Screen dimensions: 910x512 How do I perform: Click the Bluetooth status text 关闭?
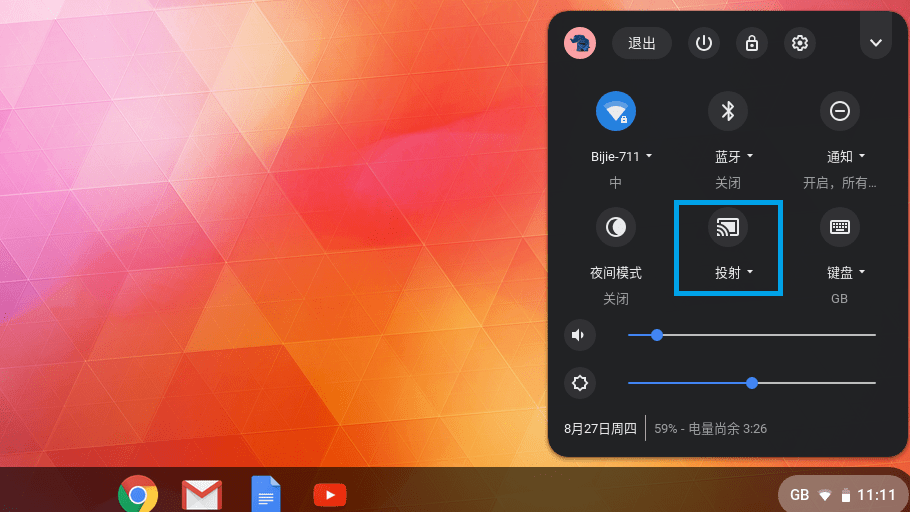728,183
